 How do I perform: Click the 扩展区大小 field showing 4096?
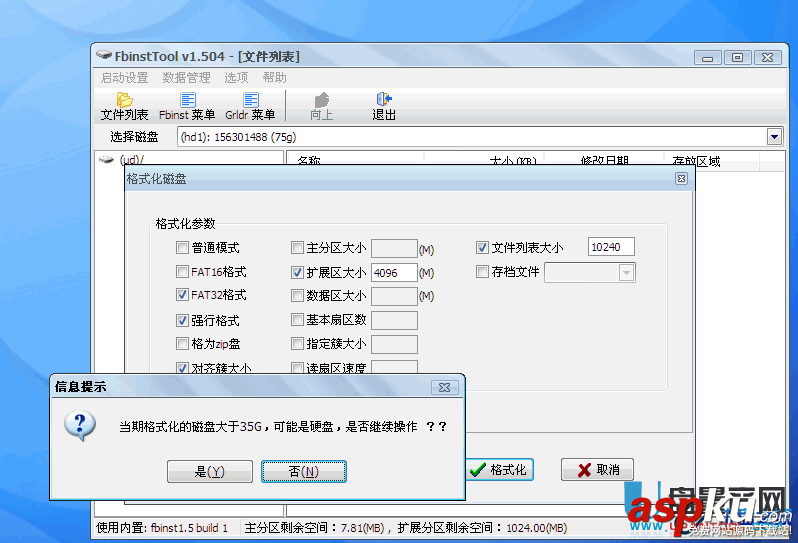[x=394, y=273]
